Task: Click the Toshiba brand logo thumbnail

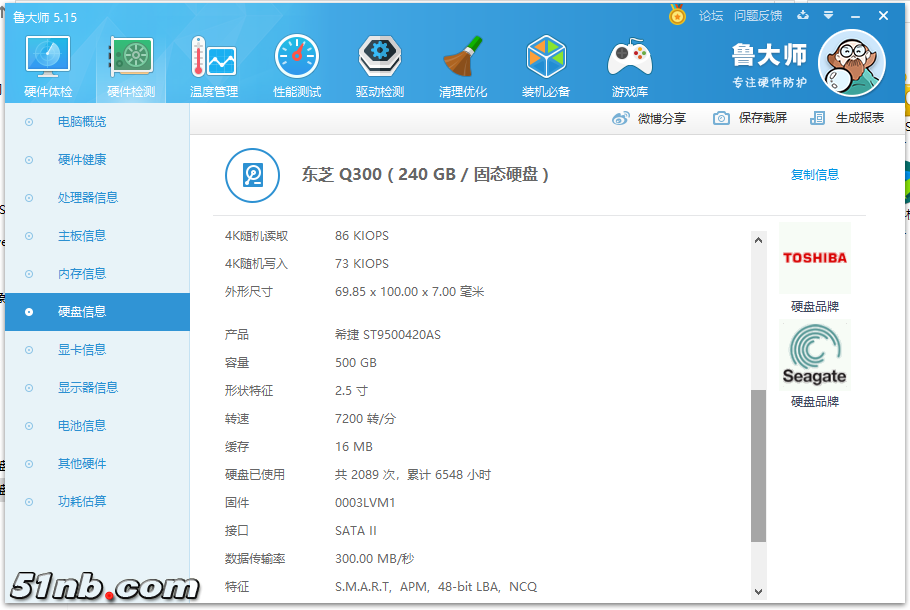Action: 814,258
